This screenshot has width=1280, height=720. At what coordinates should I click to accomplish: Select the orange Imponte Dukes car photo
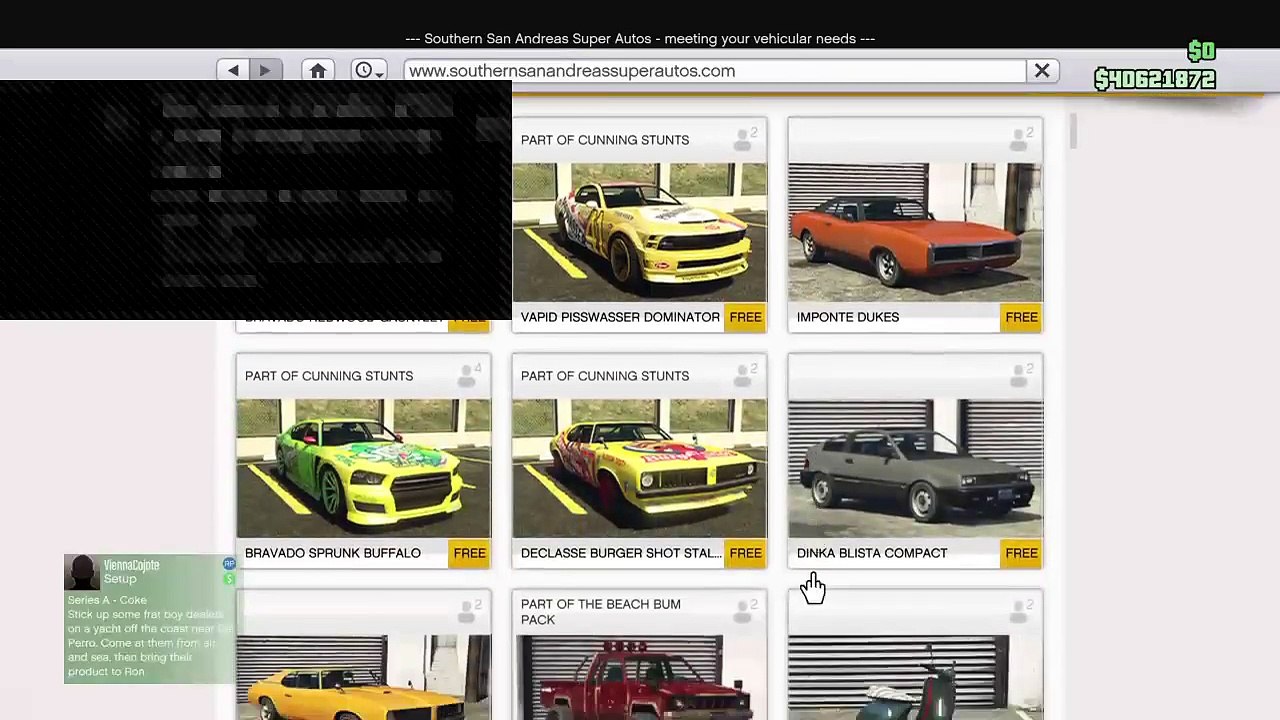tap(915, 232)
